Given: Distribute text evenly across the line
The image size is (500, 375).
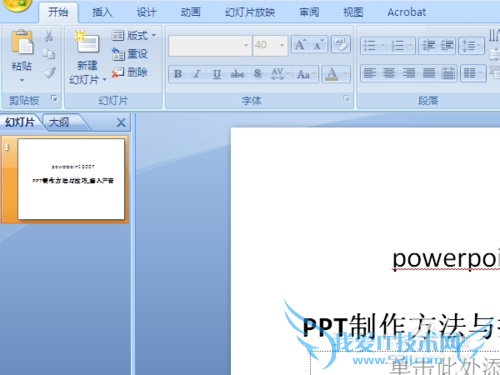Looking at the screenshot, I should (448, 73).
